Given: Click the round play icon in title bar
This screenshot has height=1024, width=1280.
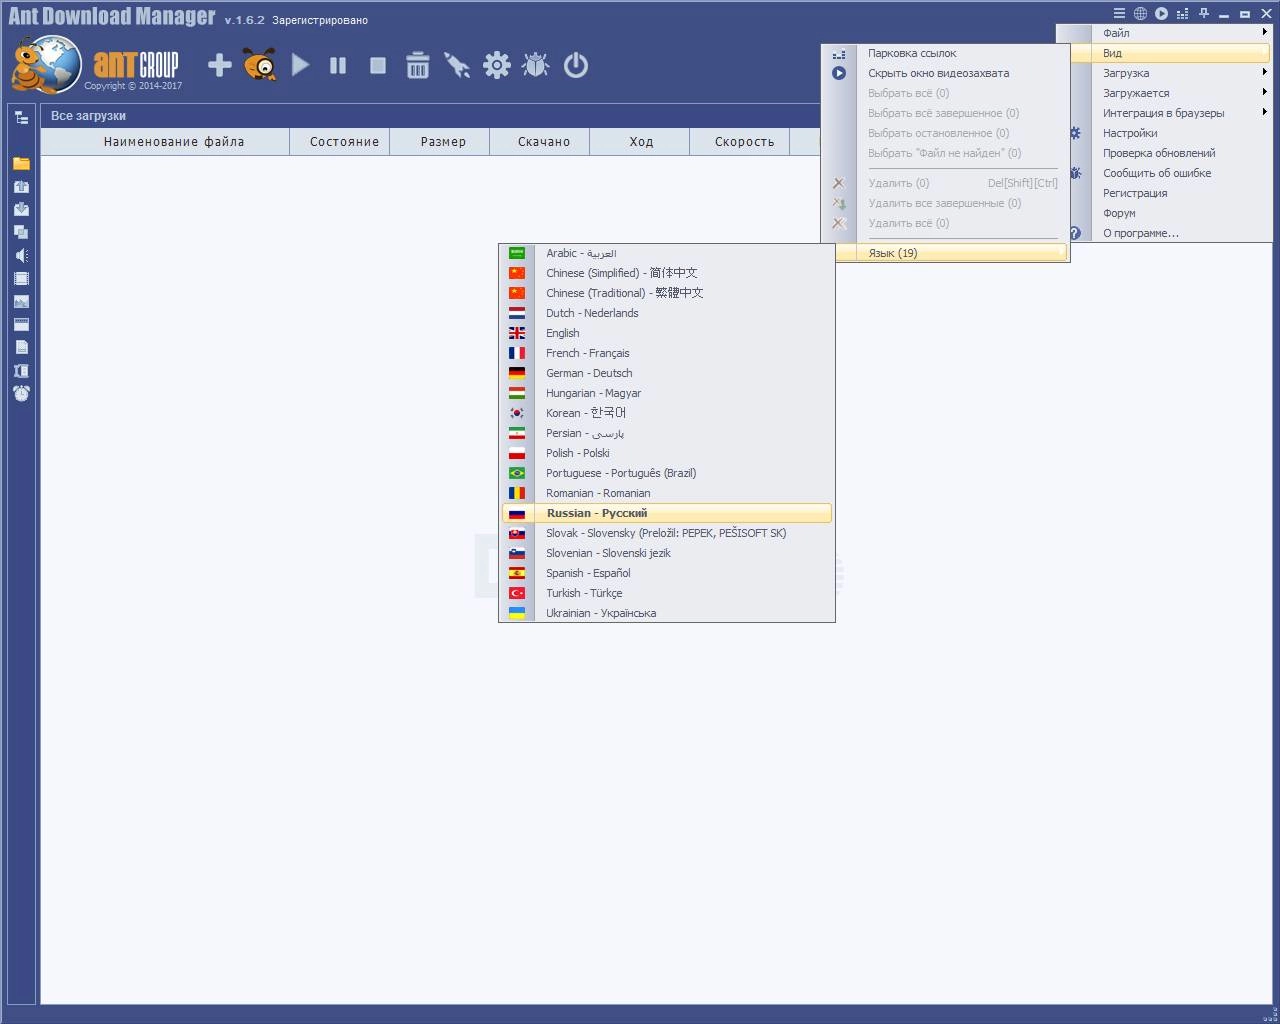Looking at the screenshot, I should 1161,13.
